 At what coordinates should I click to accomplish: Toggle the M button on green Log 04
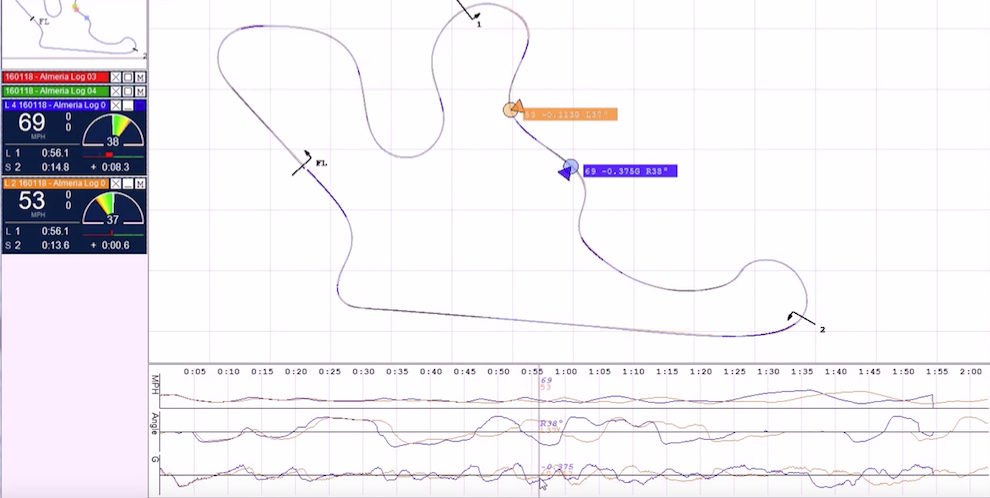tap(141, 91)
